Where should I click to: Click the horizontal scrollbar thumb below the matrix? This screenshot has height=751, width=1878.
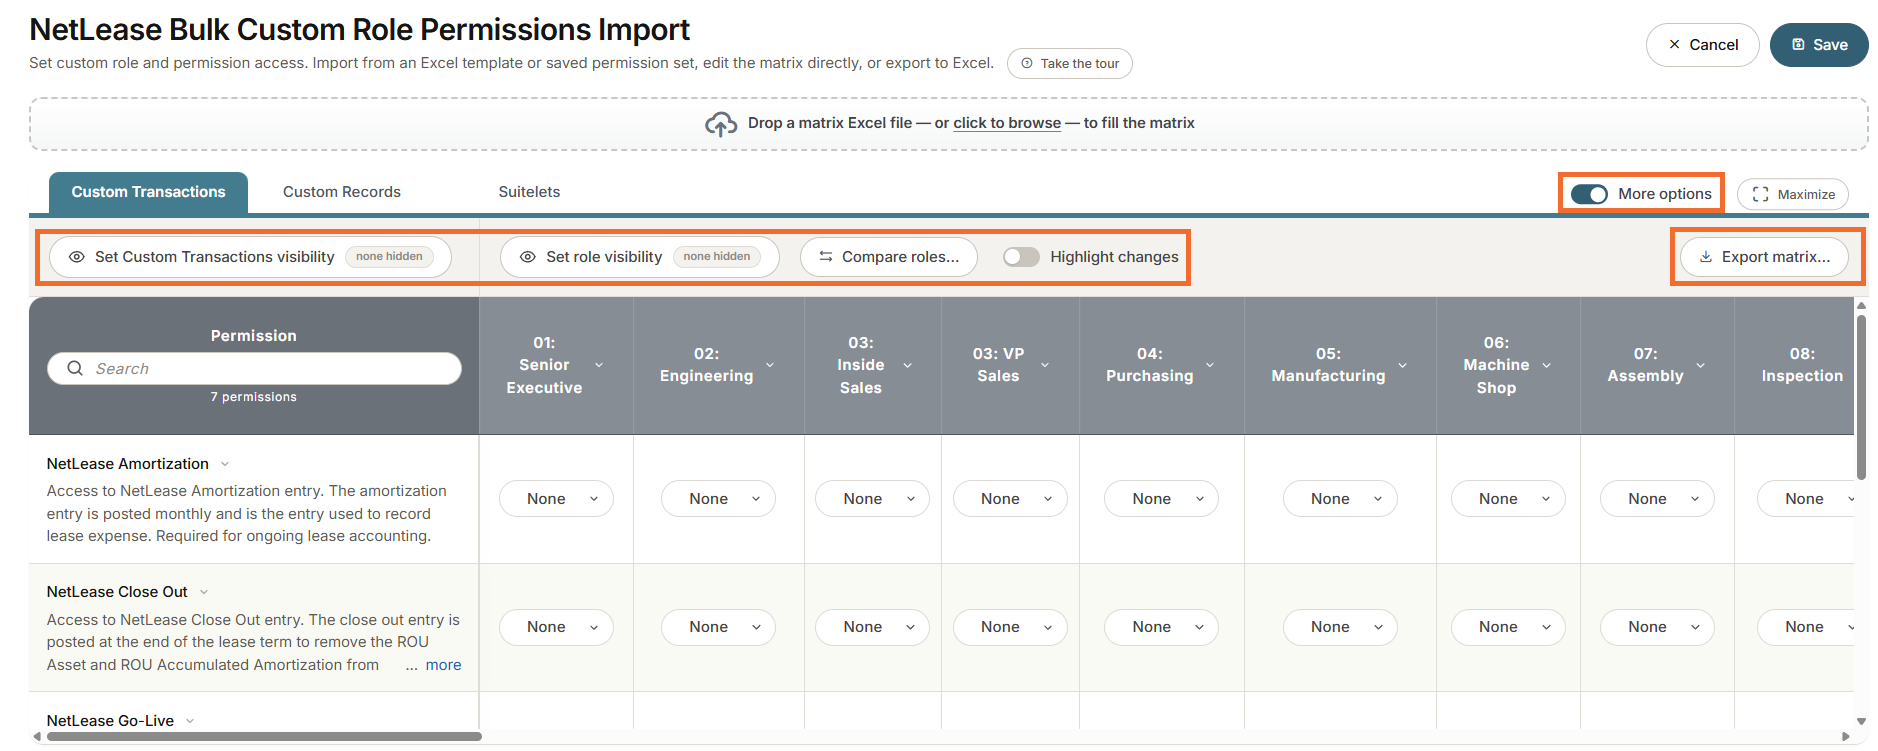click(264, 737)
